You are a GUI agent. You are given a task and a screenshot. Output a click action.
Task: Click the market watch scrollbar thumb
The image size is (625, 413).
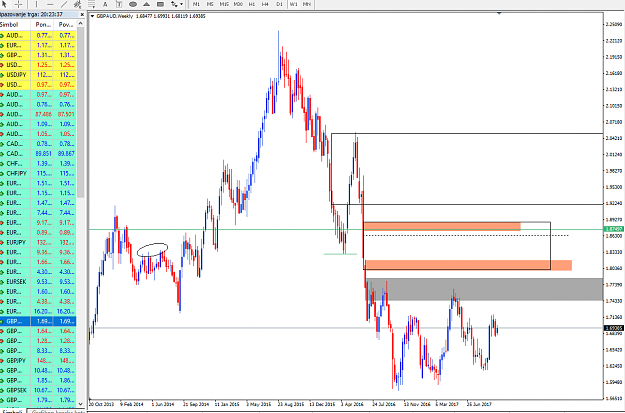81,113
